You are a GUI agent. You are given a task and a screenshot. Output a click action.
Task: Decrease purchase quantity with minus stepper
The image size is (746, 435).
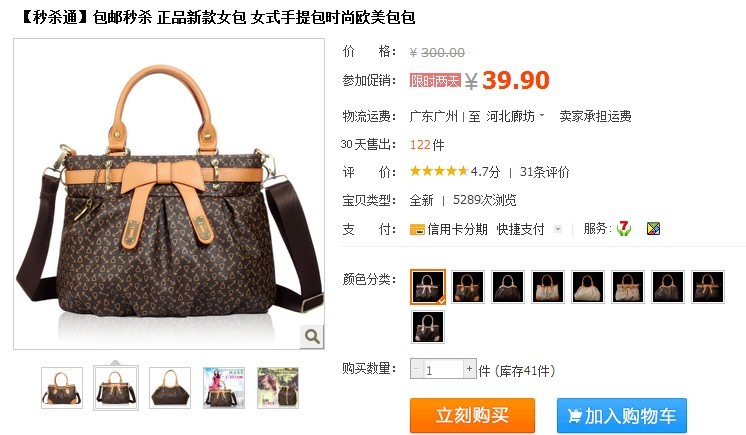point(417,369)
